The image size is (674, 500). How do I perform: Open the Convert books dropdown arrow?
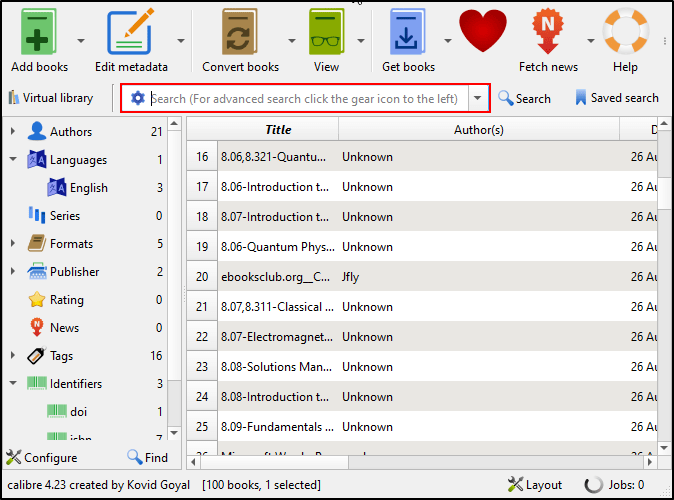pos(292,41)
